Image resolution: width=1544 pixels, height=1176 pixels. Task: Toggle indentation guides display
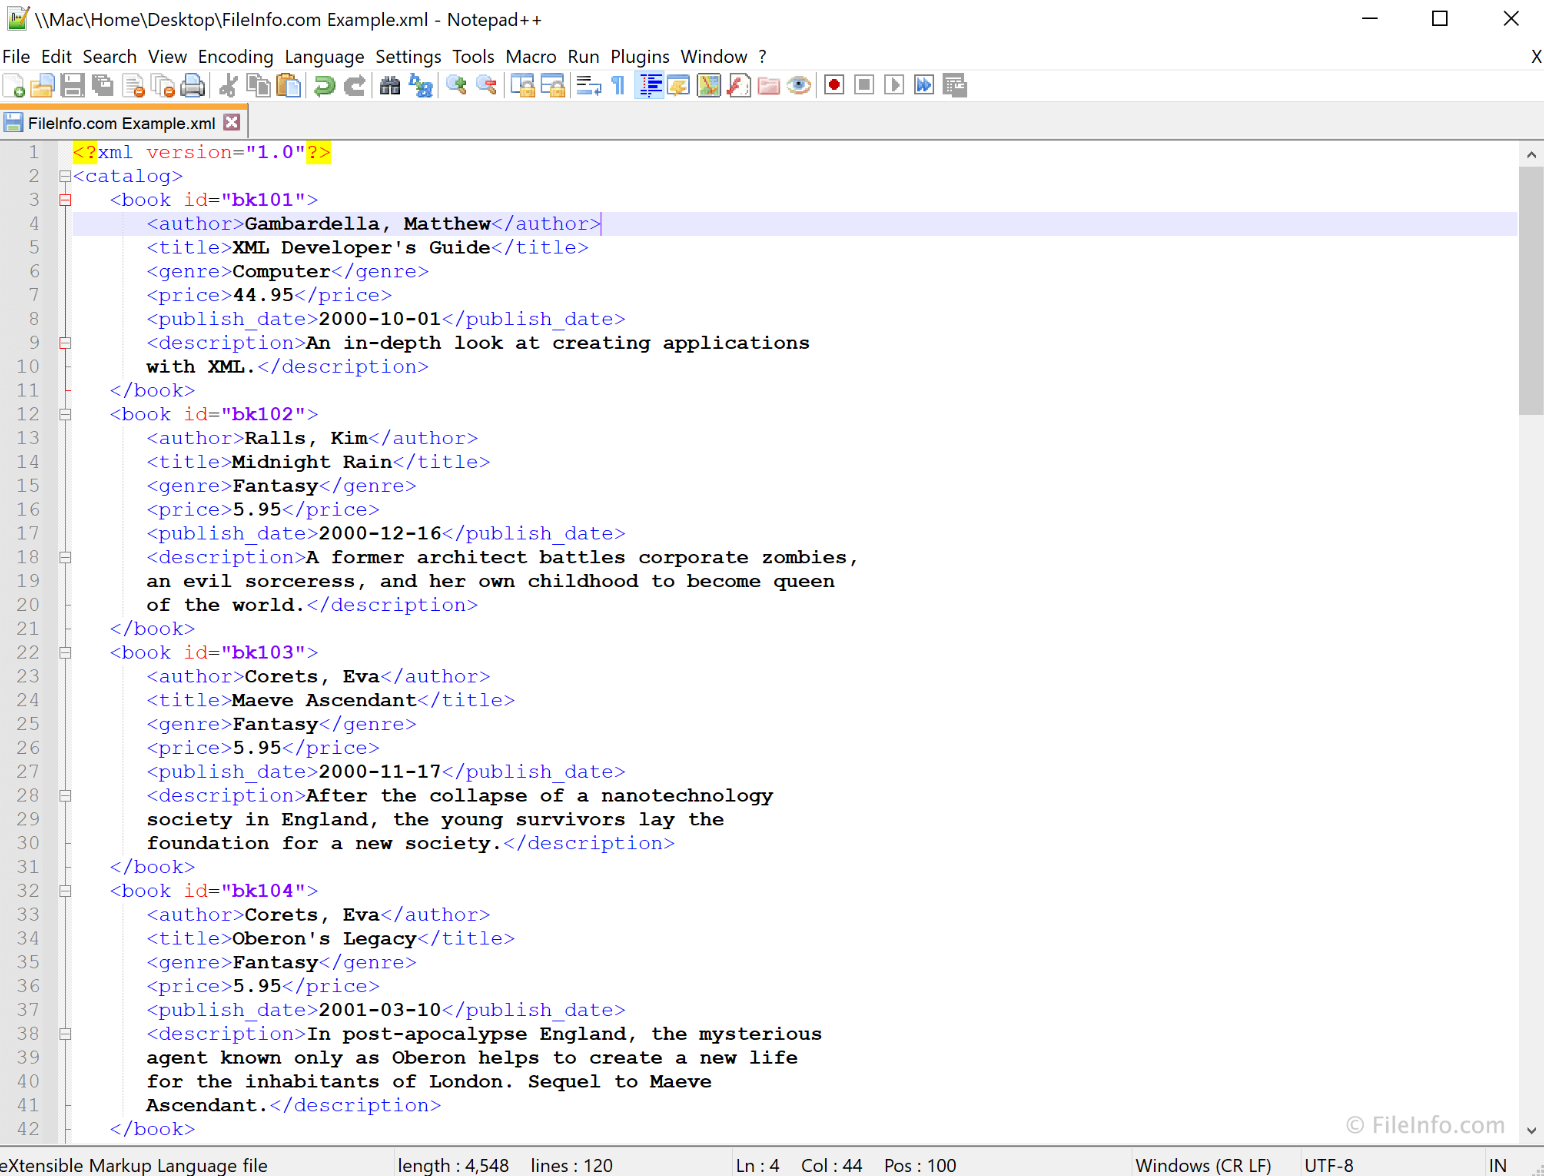point(650,85)
